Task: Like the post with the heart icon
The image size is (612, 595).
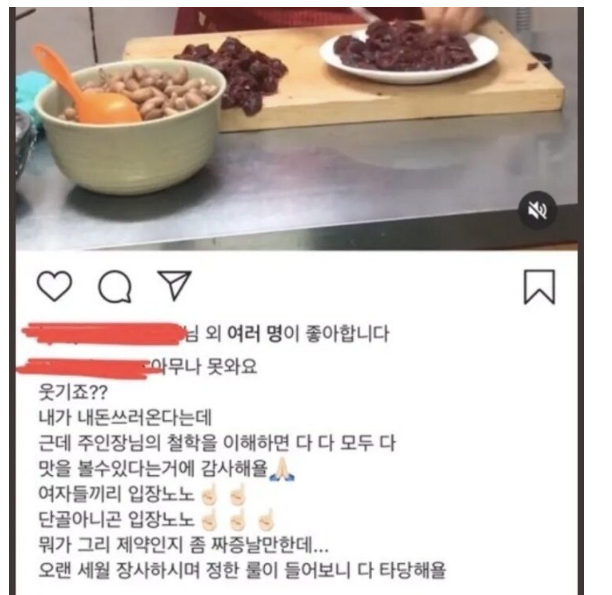Action: [54, 286]
